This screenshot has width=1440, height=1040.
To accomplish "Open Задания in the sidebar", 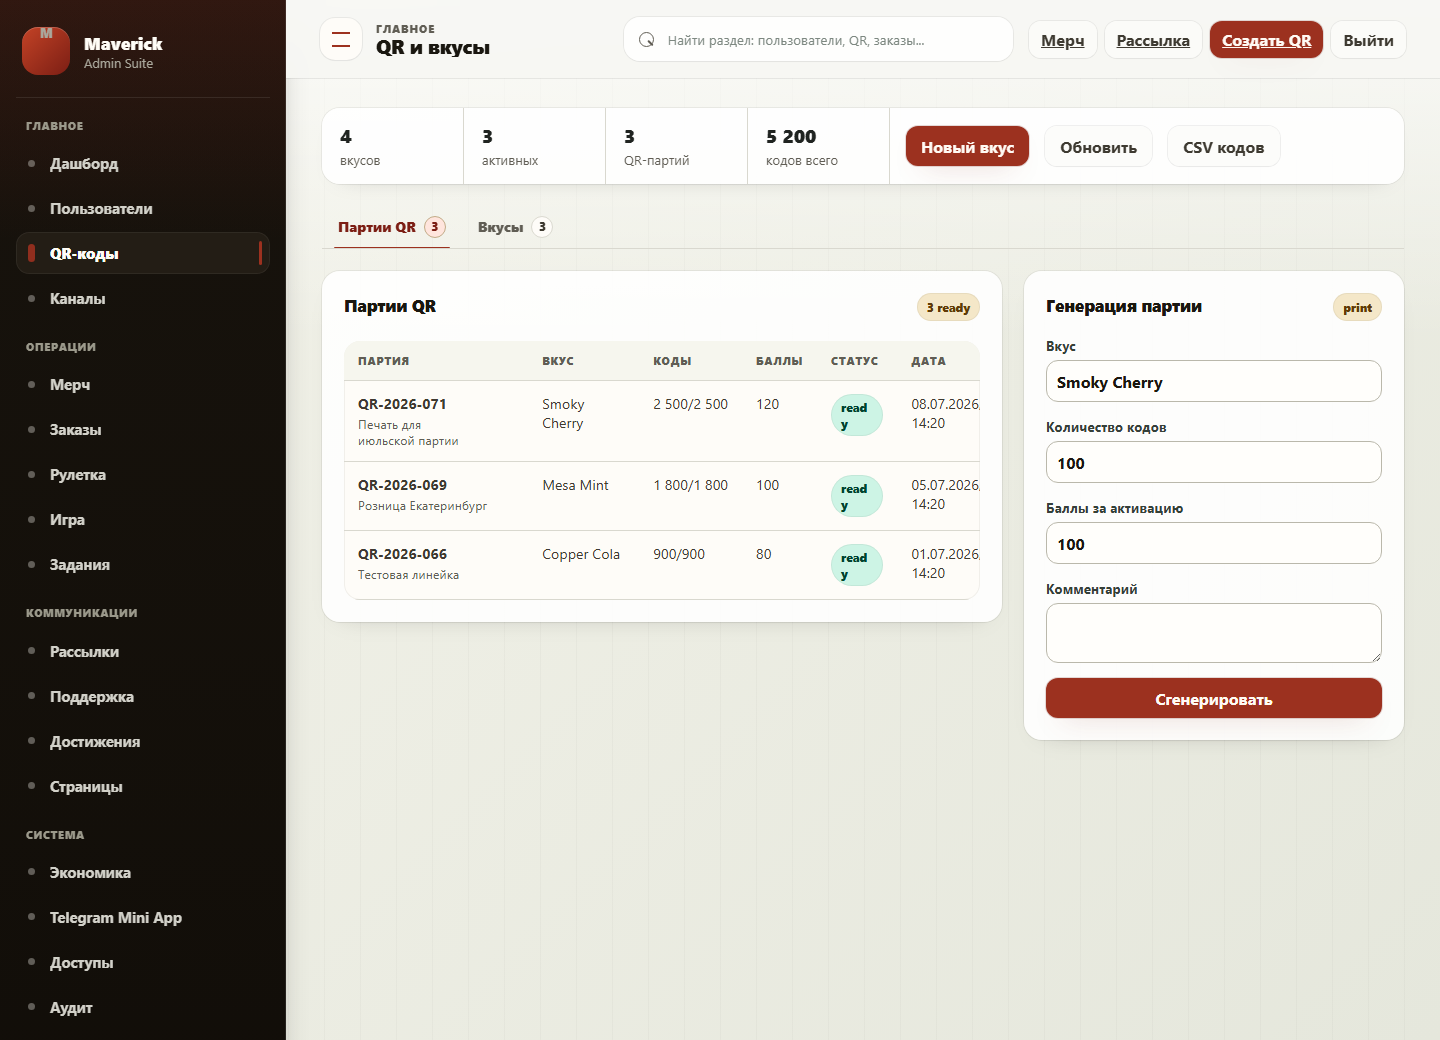I will point(143,565).
